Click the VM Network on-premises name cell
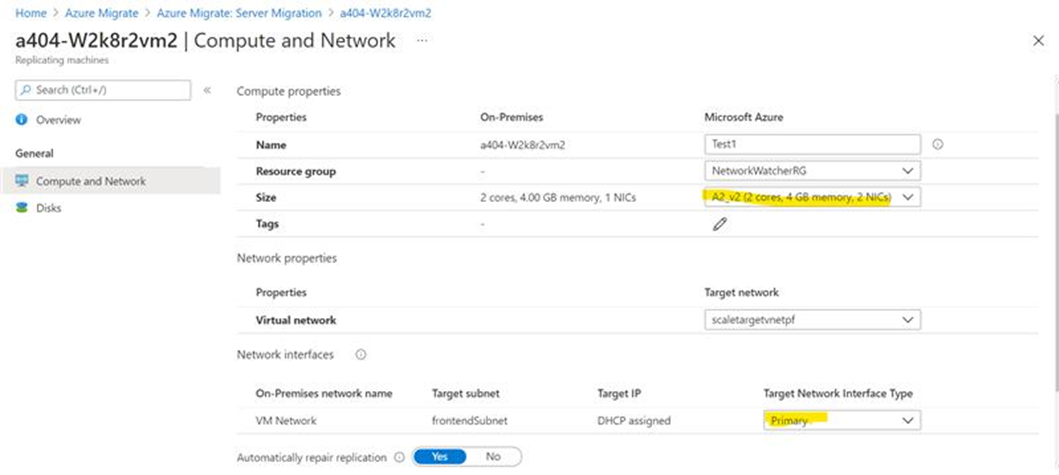This screenshot has height=475, width=1059. tap(286, 420)
